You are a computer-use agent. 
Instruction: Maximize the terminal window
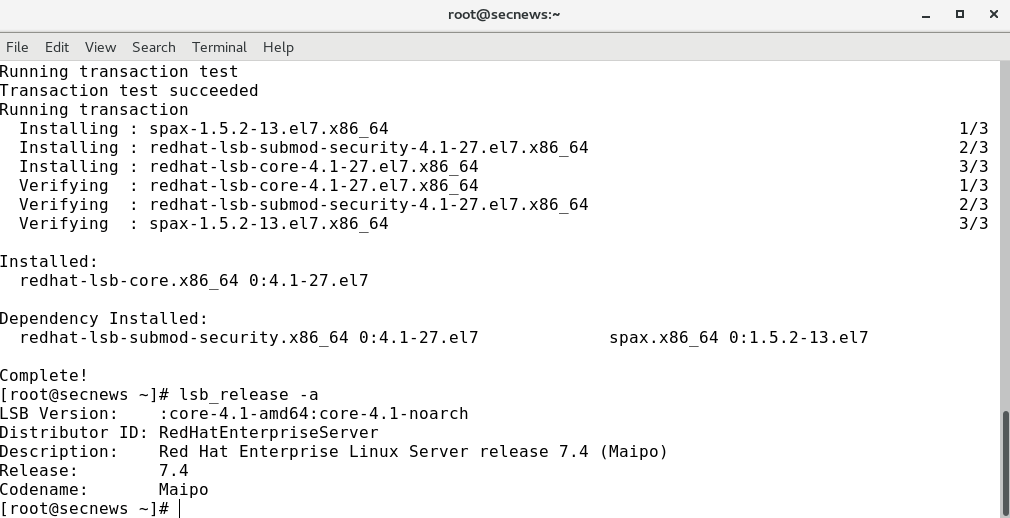(x=960, y=14)
